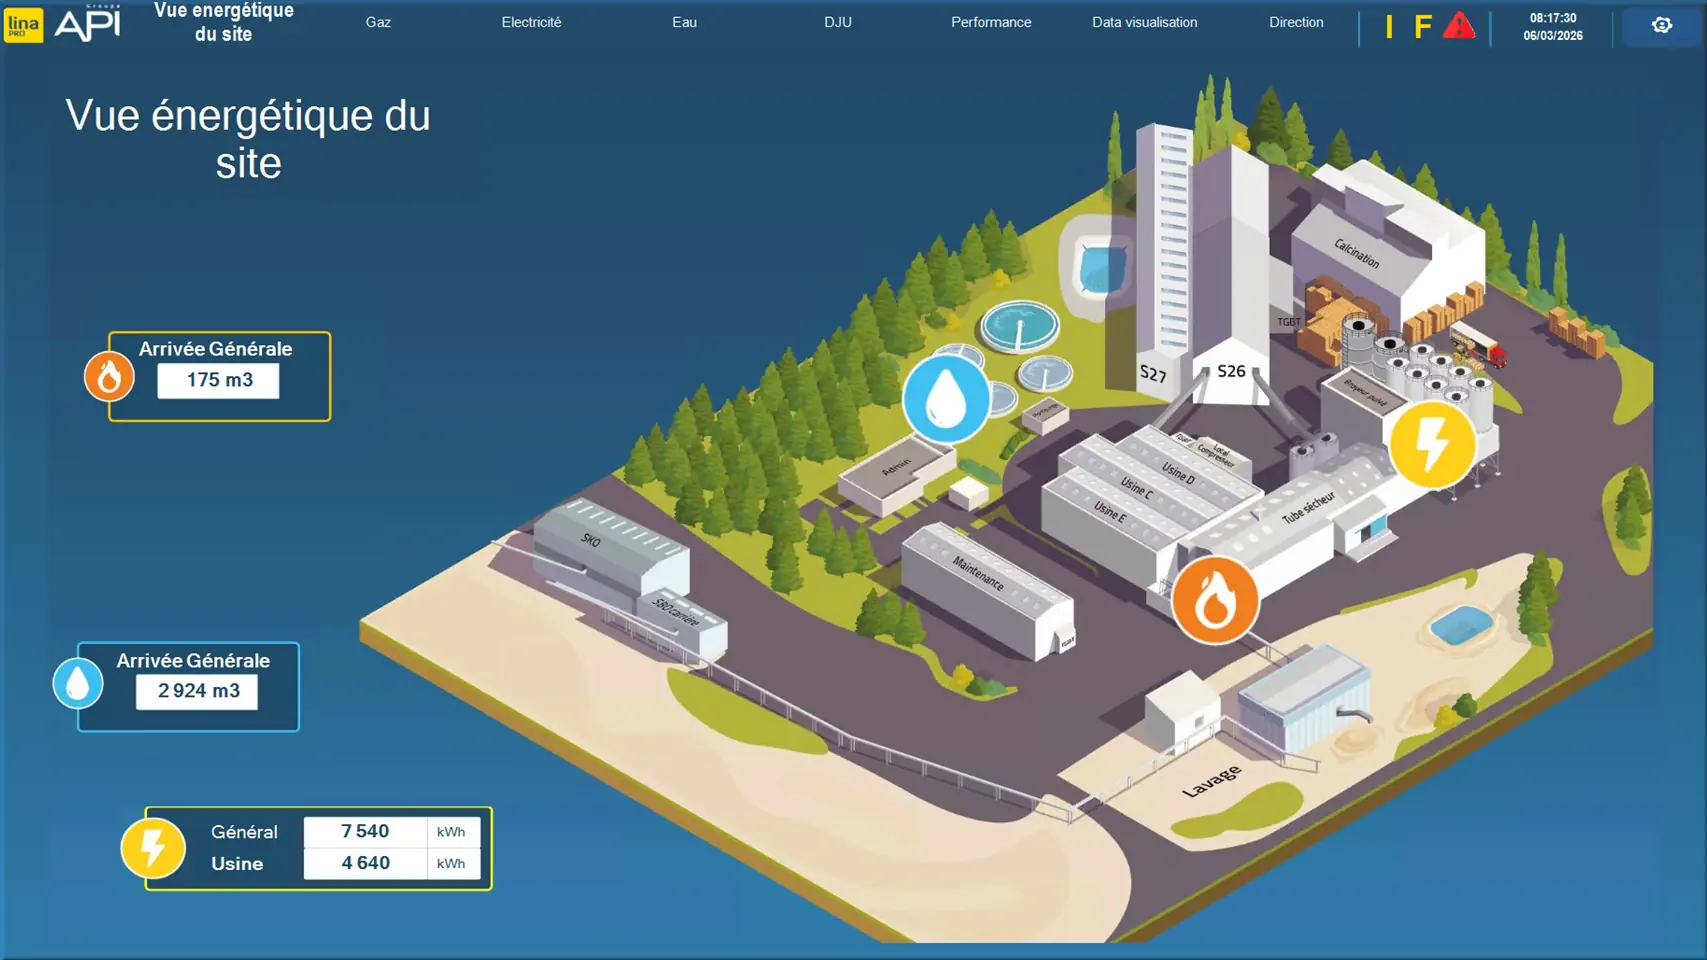Viewport: 1707px width, 960px height.
Task: Click the yellow lightning bolt icon on the site map
Action: point(1432,444)
